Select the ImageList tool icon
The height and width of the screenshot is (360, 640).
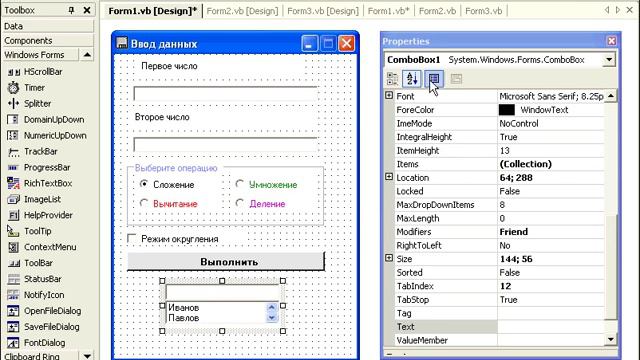13,199
